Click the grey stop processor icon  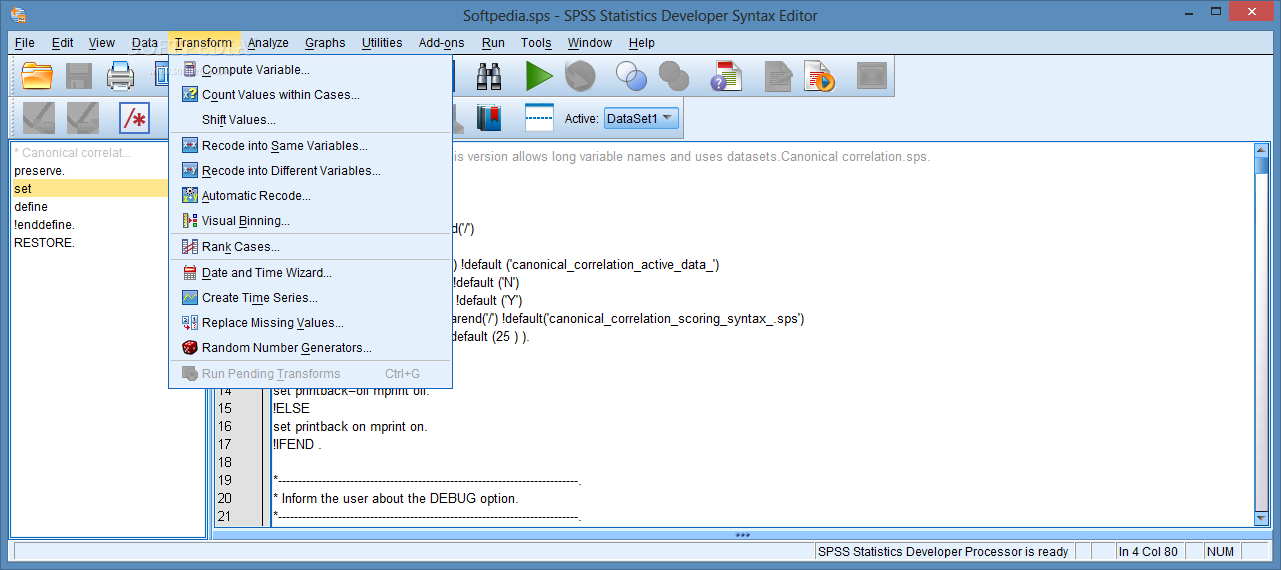tap(580, 76)
